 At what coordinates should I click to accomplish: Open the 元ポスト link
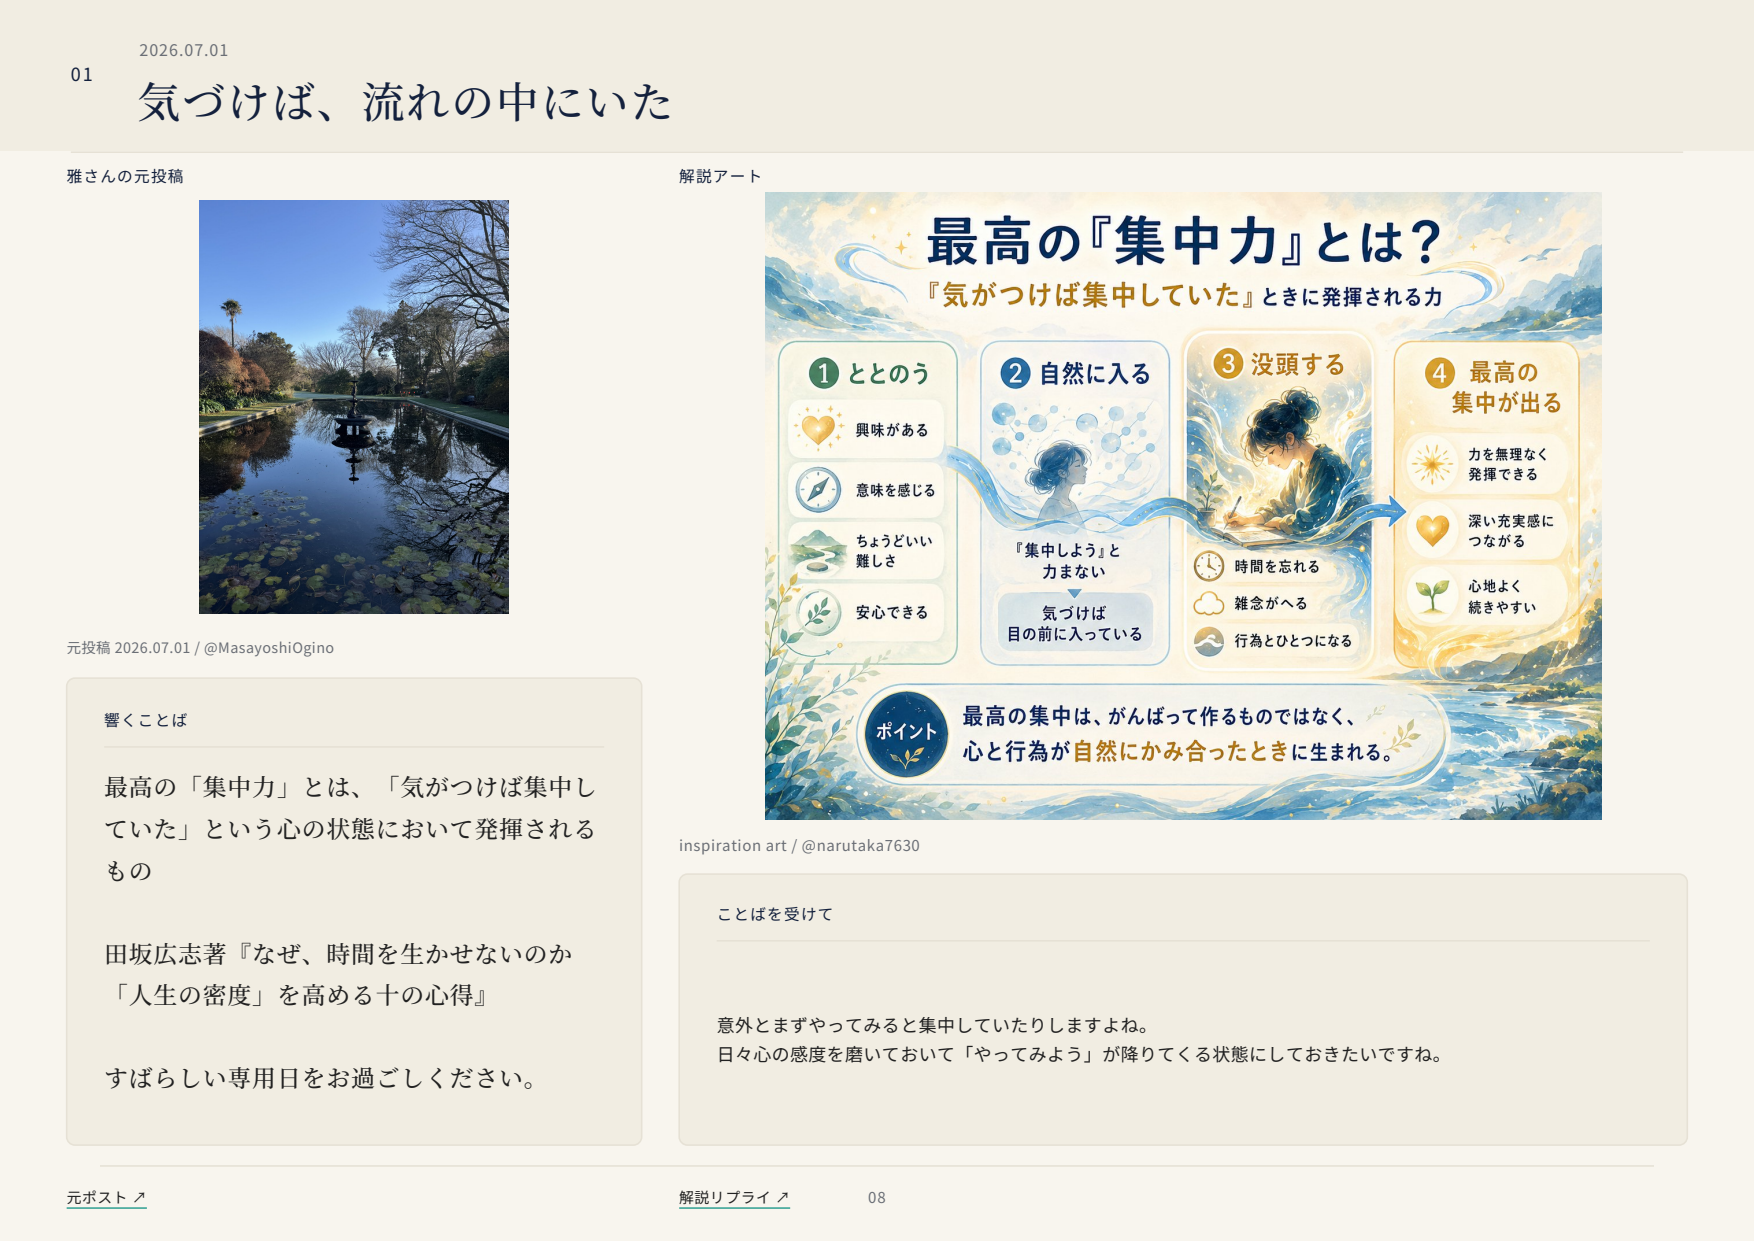point(106,1197)
